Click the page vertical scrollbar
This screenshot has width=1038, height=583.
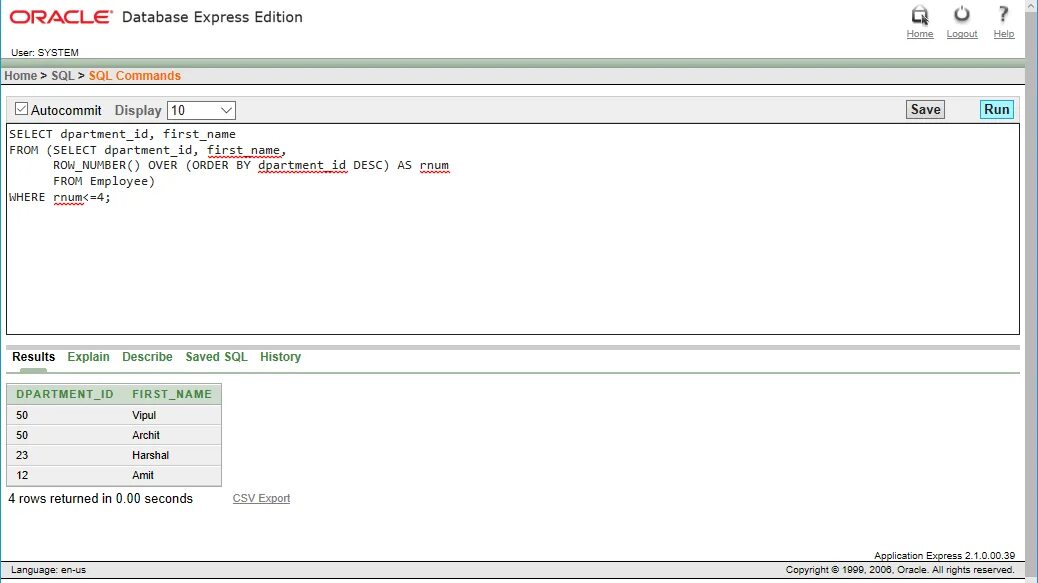pyautogui.click(x=1031, y=291)
